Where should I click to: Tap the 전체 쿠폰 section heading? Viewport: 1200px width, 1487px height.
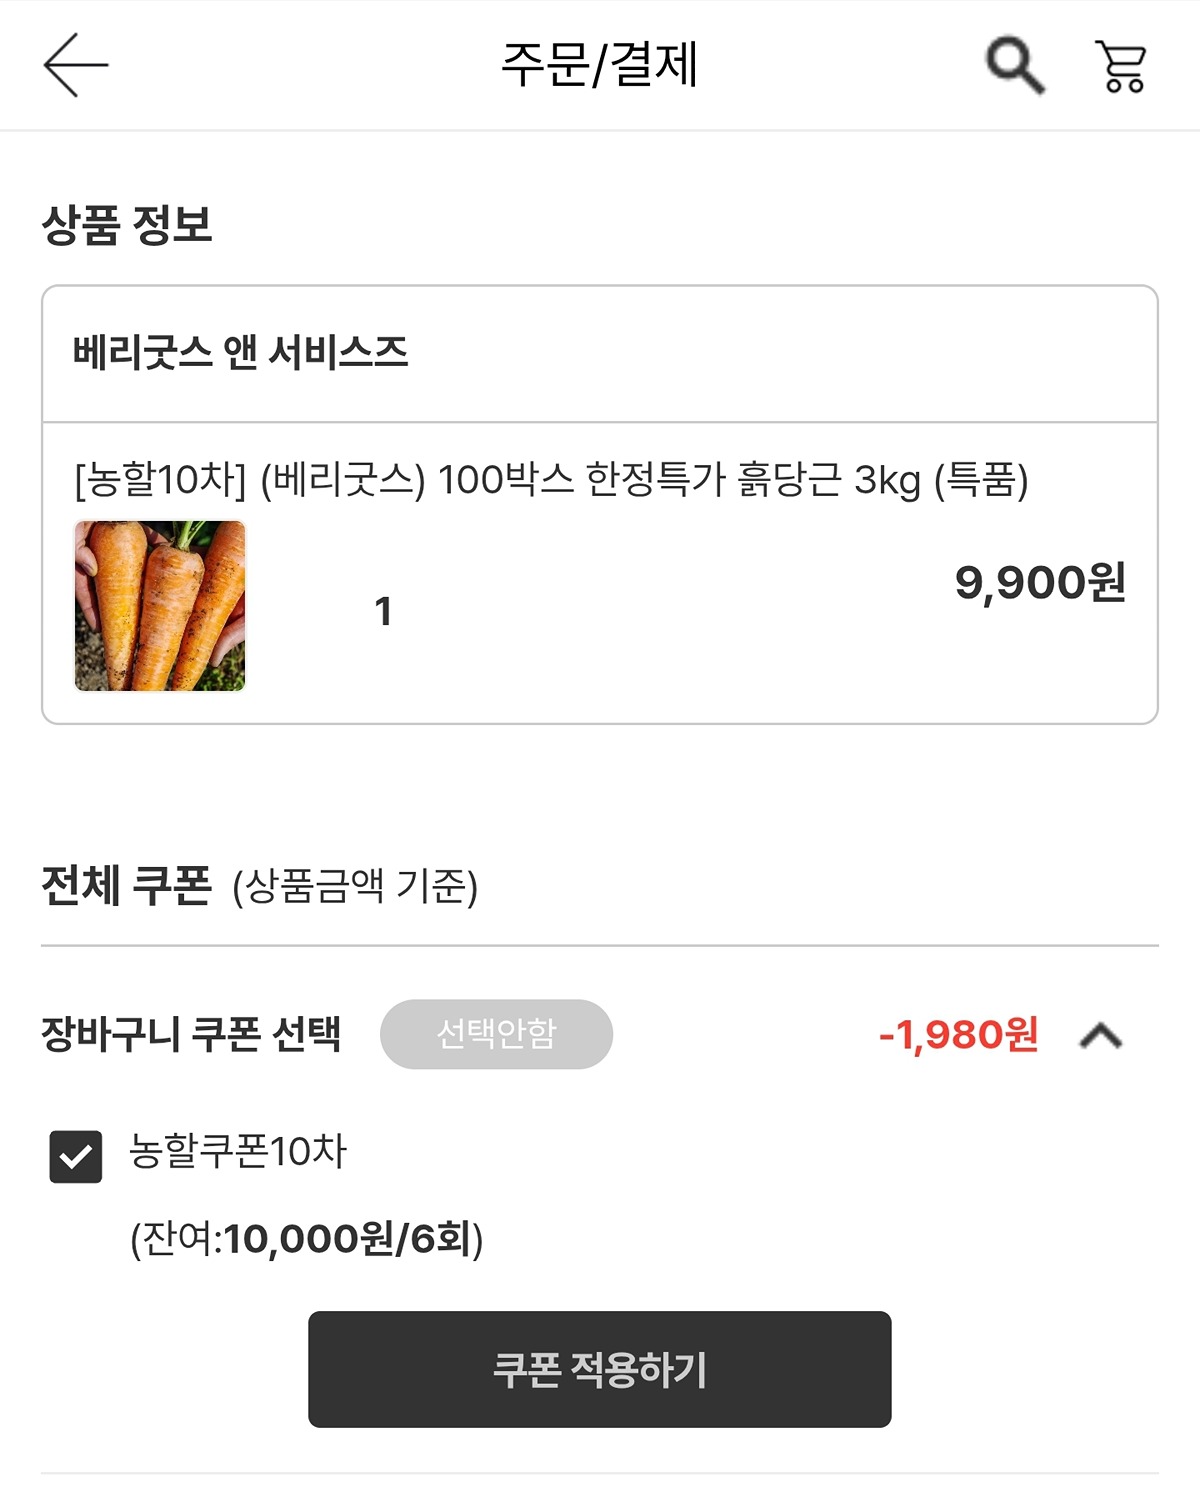127,886
